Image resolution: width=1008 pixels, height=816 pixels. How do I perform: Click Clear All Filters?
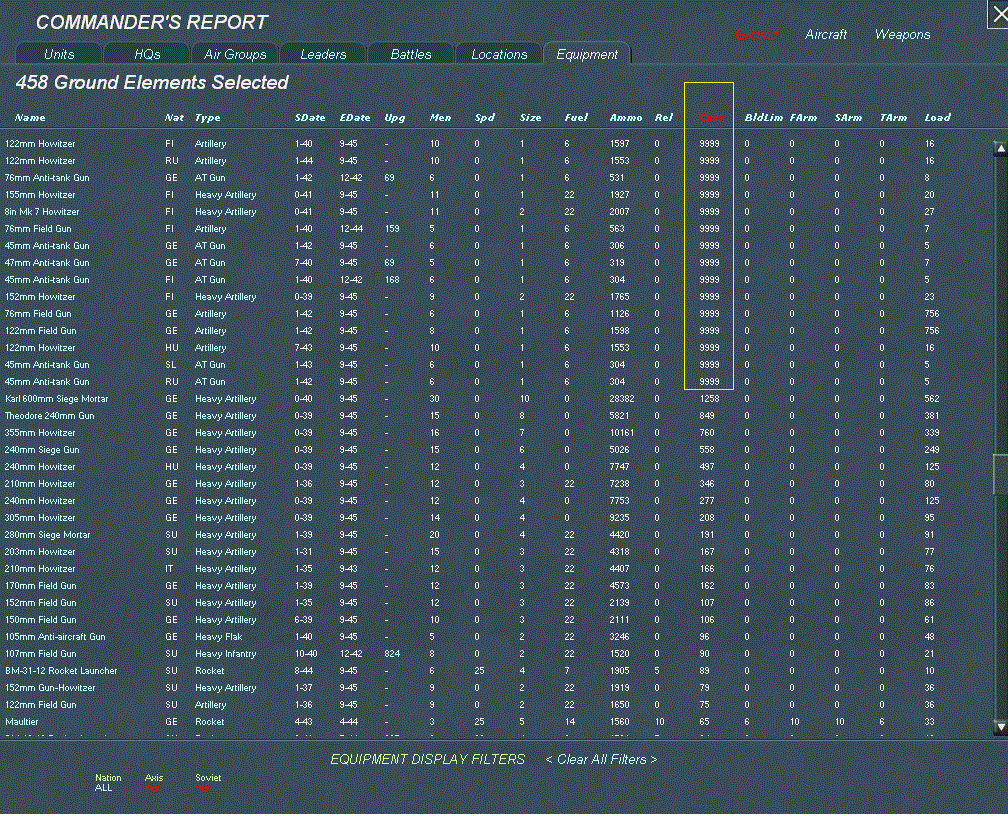point(601,759)
